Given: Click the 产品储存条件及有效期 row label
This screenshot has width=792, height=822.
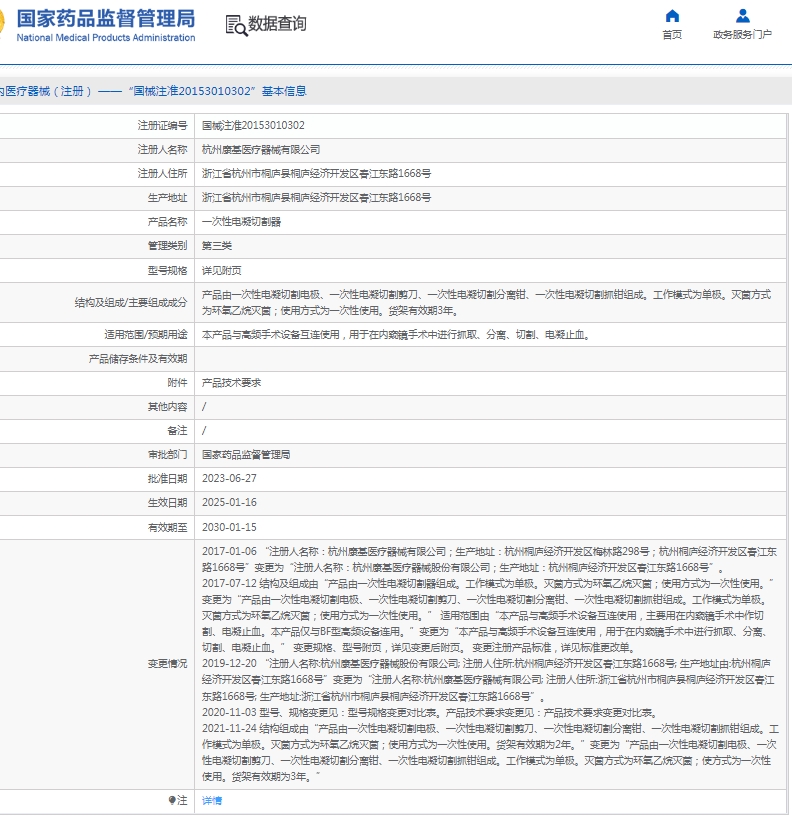Looking at the screenshot, I should 137,359.
